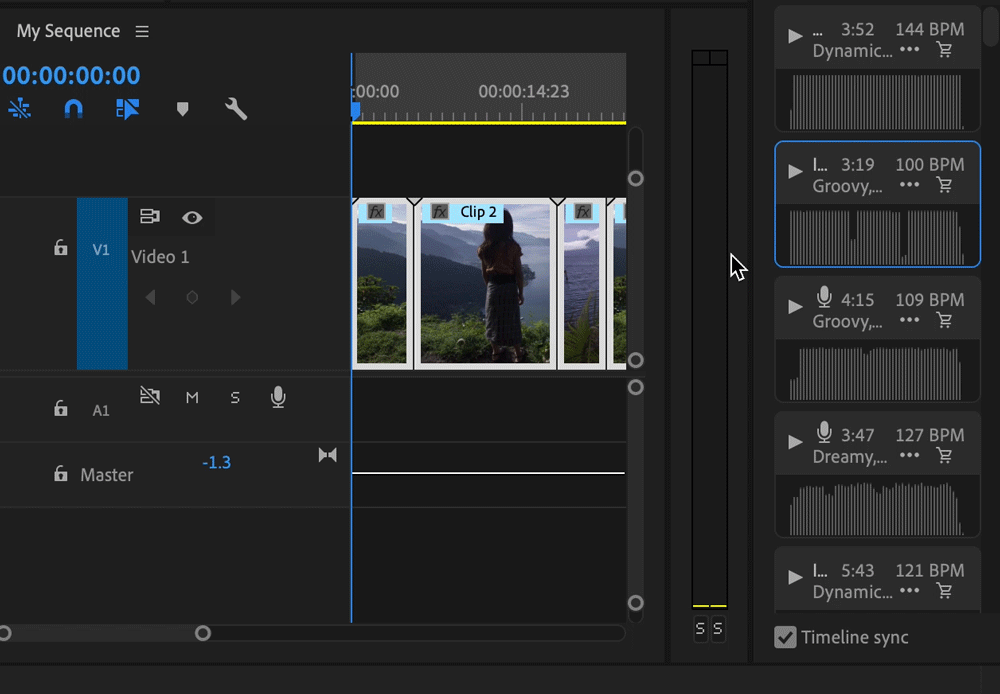Toggle the lock on Video 1 track

(61, 248)
